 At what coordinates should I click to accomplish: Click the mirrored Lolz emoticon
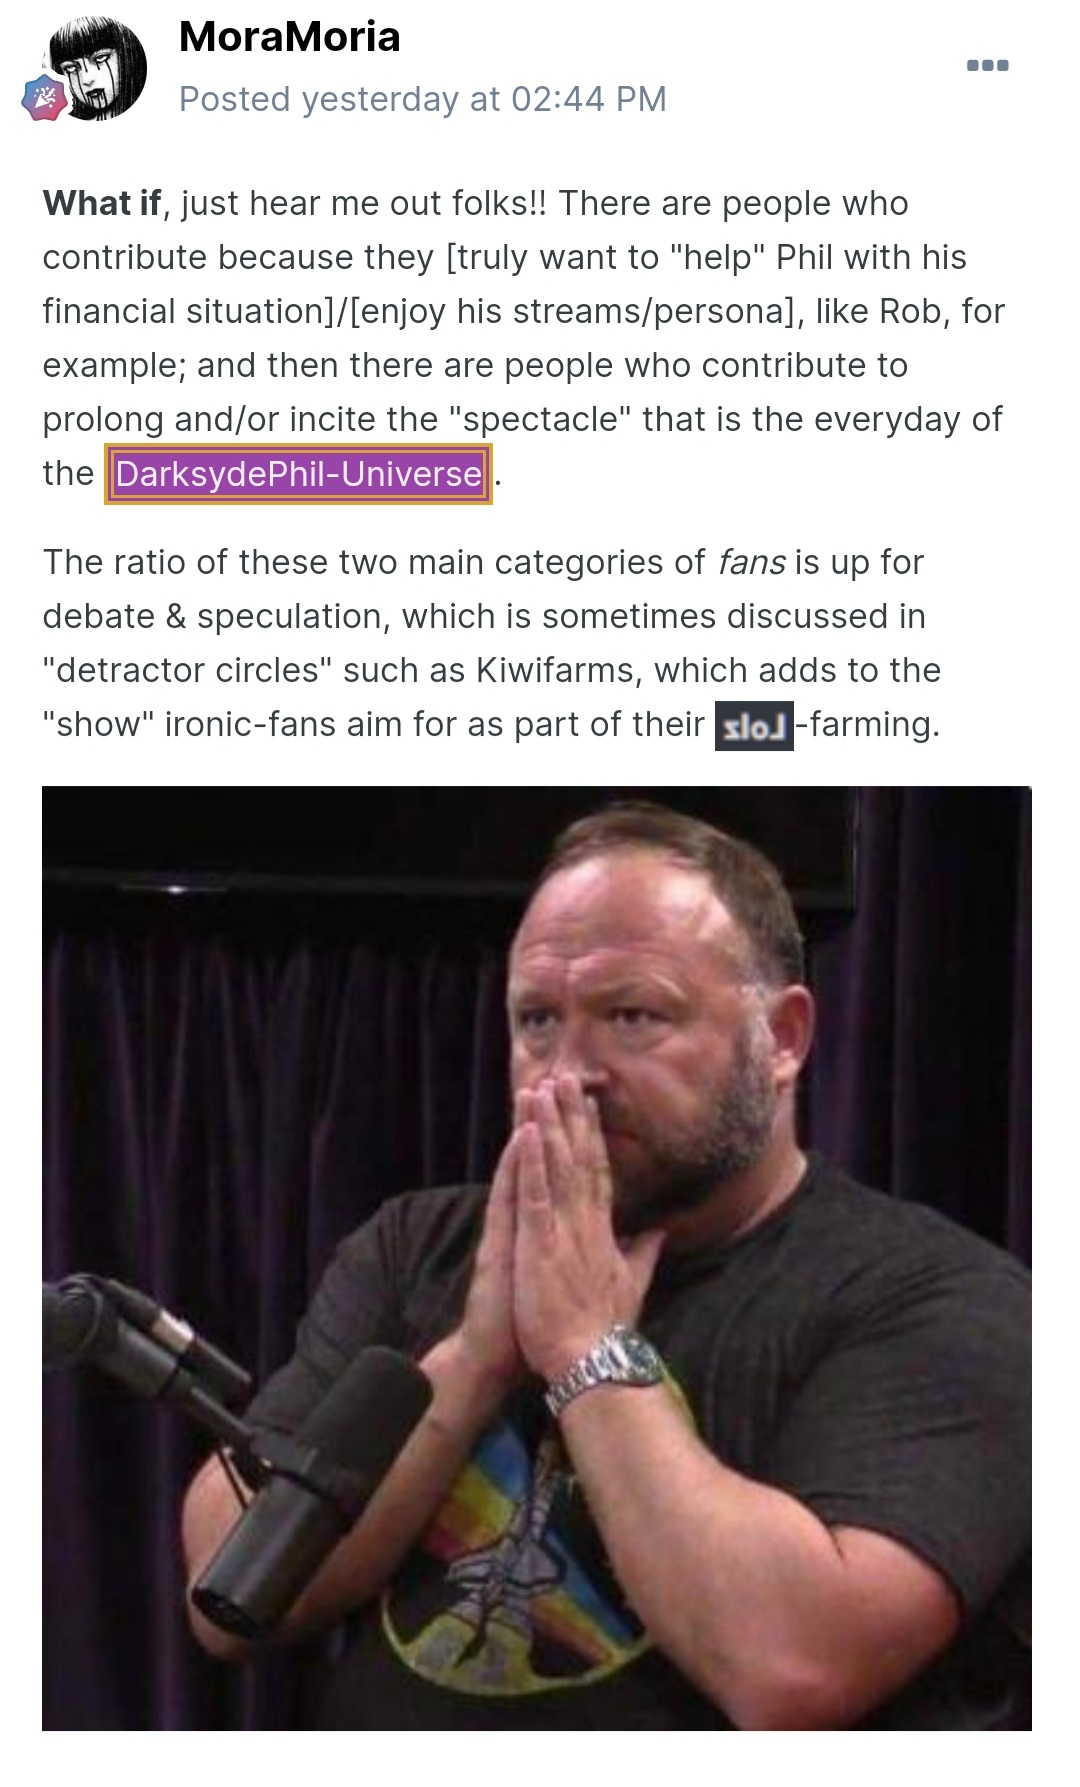tap(754, 726)
